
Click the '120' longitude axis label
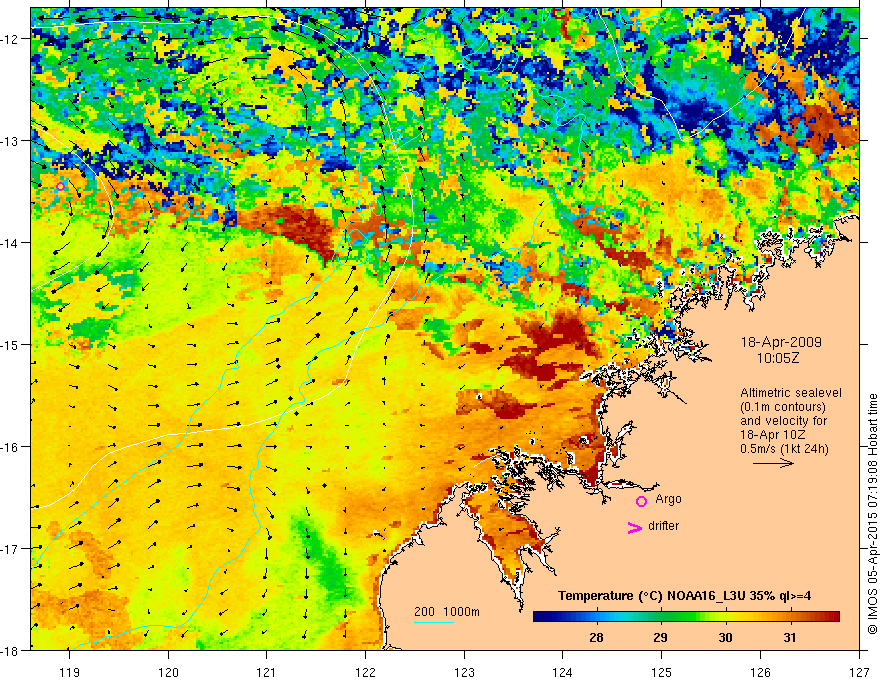tap(168, 672)
